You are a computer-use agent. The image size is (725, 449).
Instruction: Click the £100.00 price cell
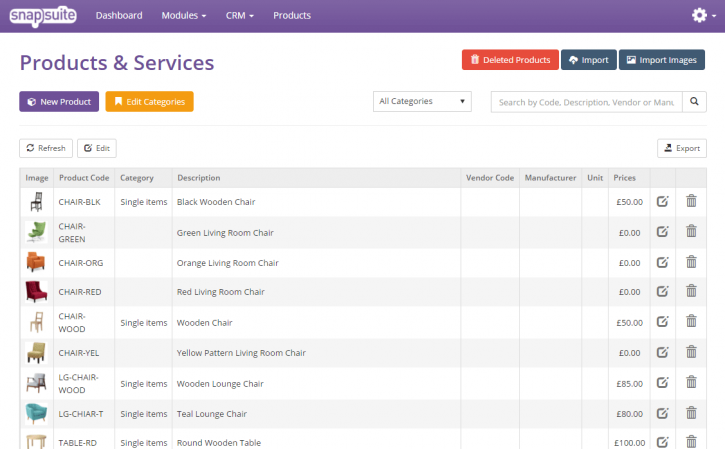pos(629,443)
